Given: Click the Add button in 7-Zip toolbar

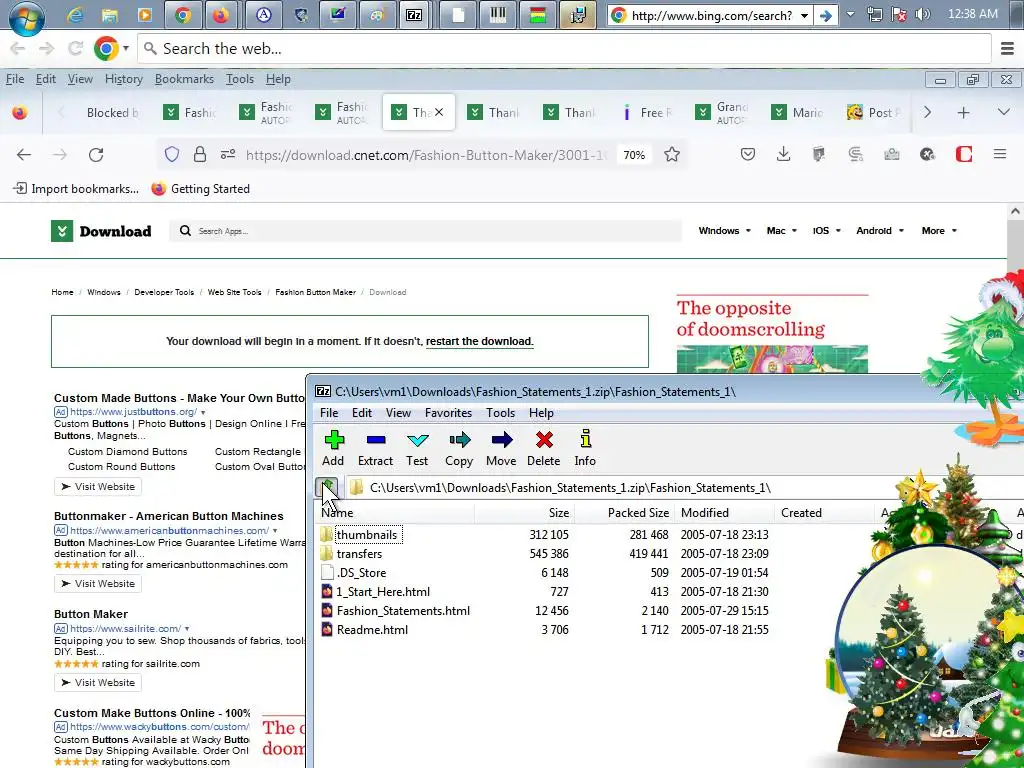Looking at the screenshot, I should [x=333, y=448].
